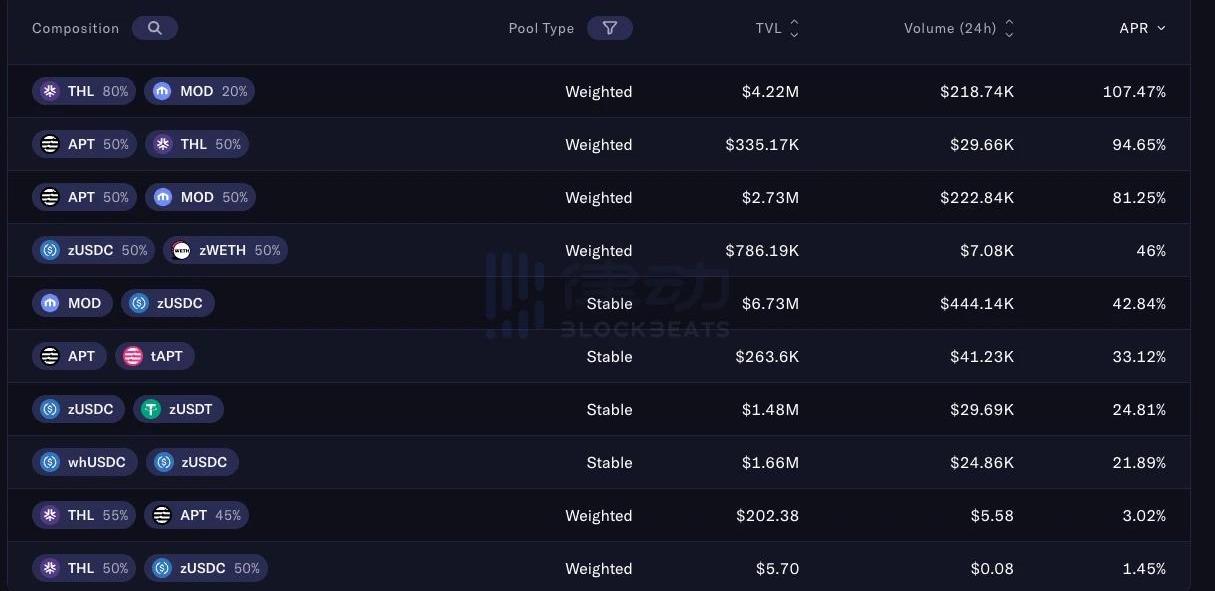Sort by Volume (24h) column arrows
The image size is (1215, 591).
(x=1009, y=28)
